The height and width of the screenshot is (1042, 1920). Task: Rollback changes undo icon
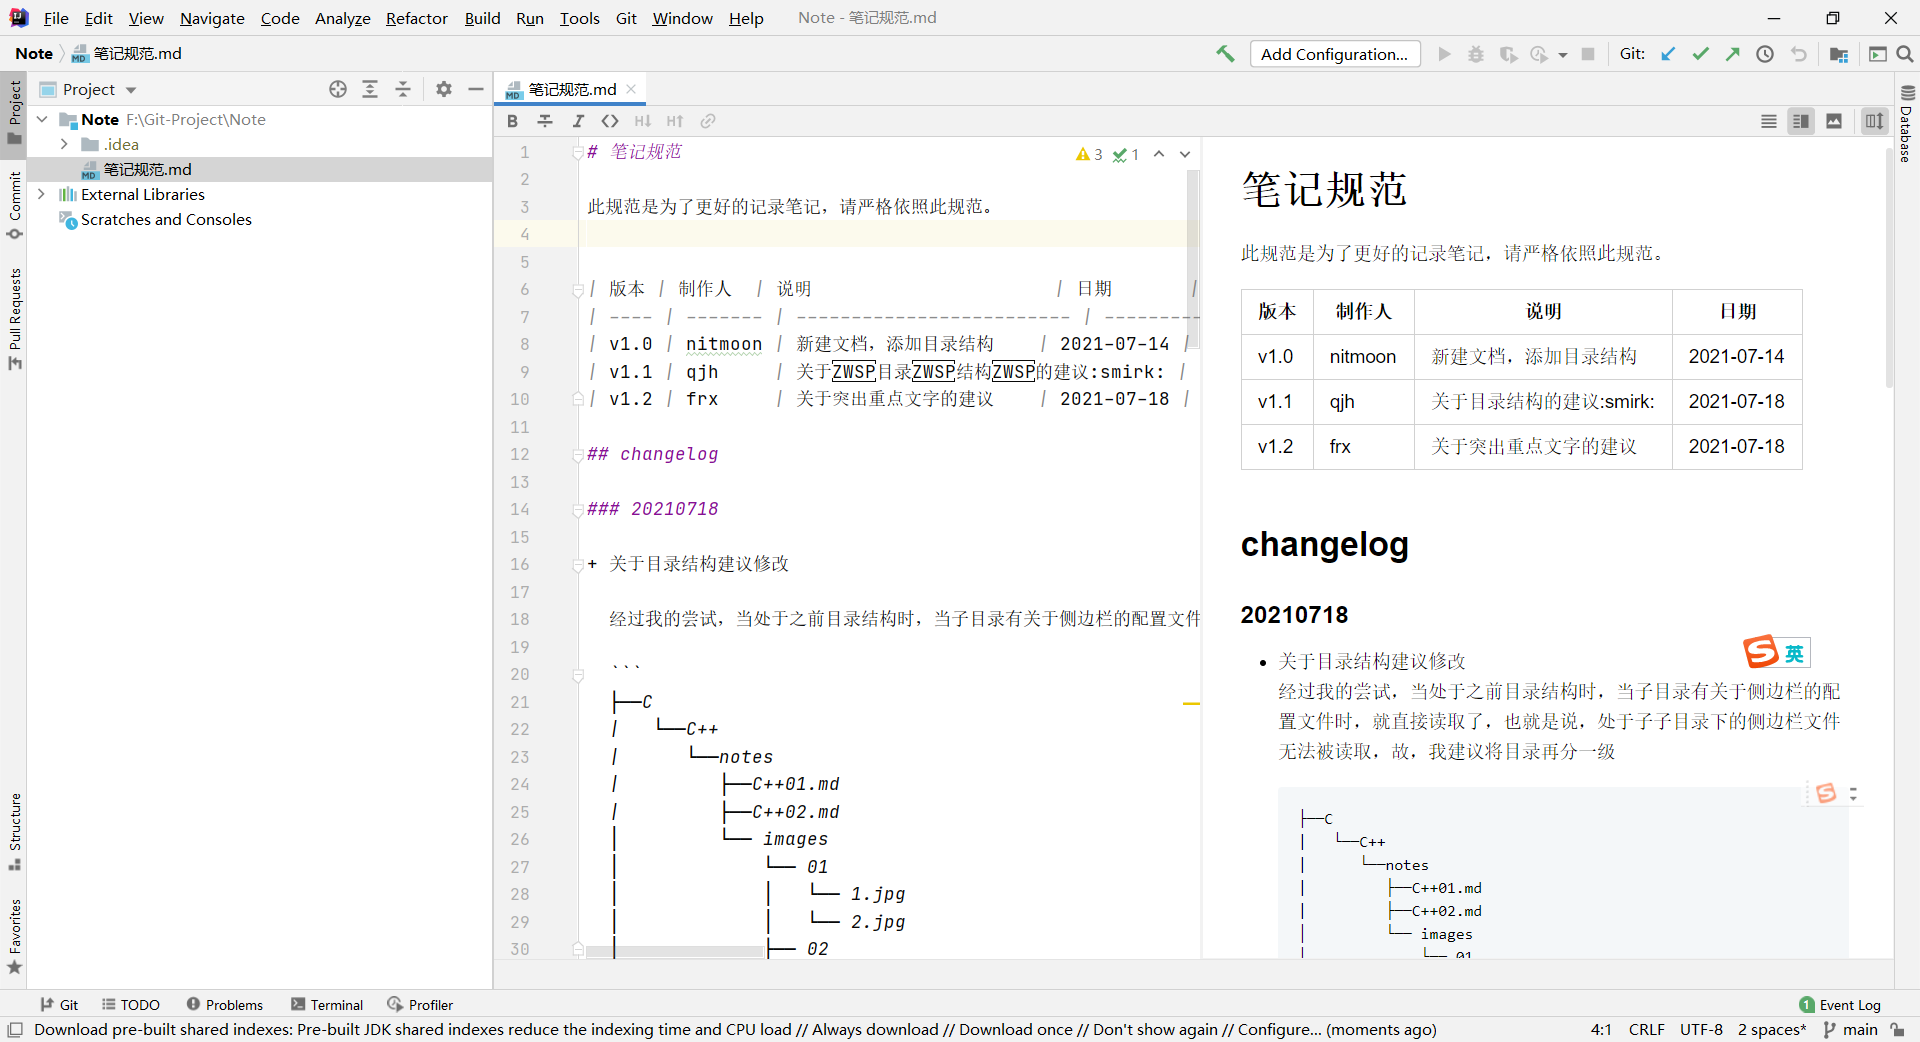click(x=1799, y=54)
